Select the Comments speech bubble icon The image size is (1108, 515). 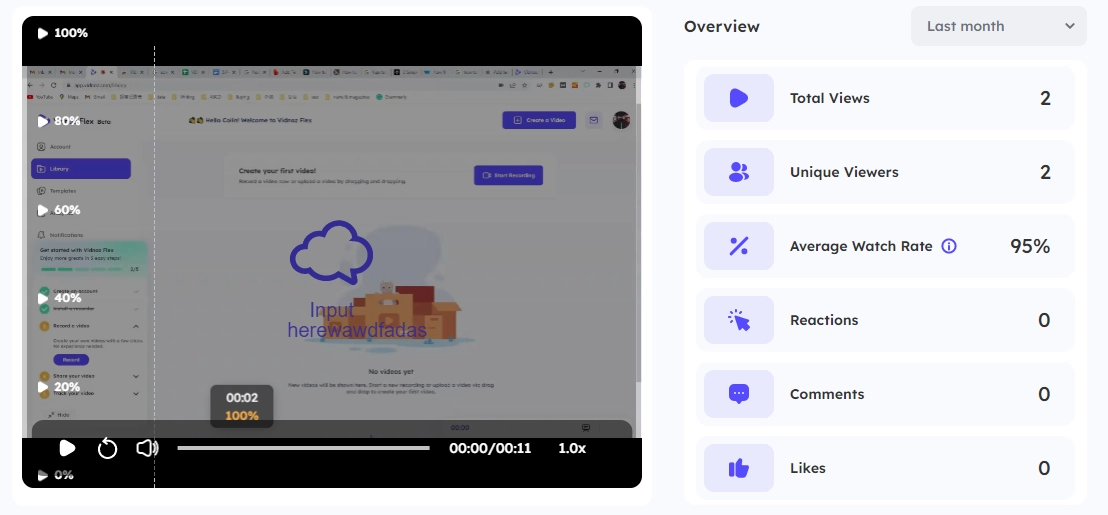[x=739, y=394]
